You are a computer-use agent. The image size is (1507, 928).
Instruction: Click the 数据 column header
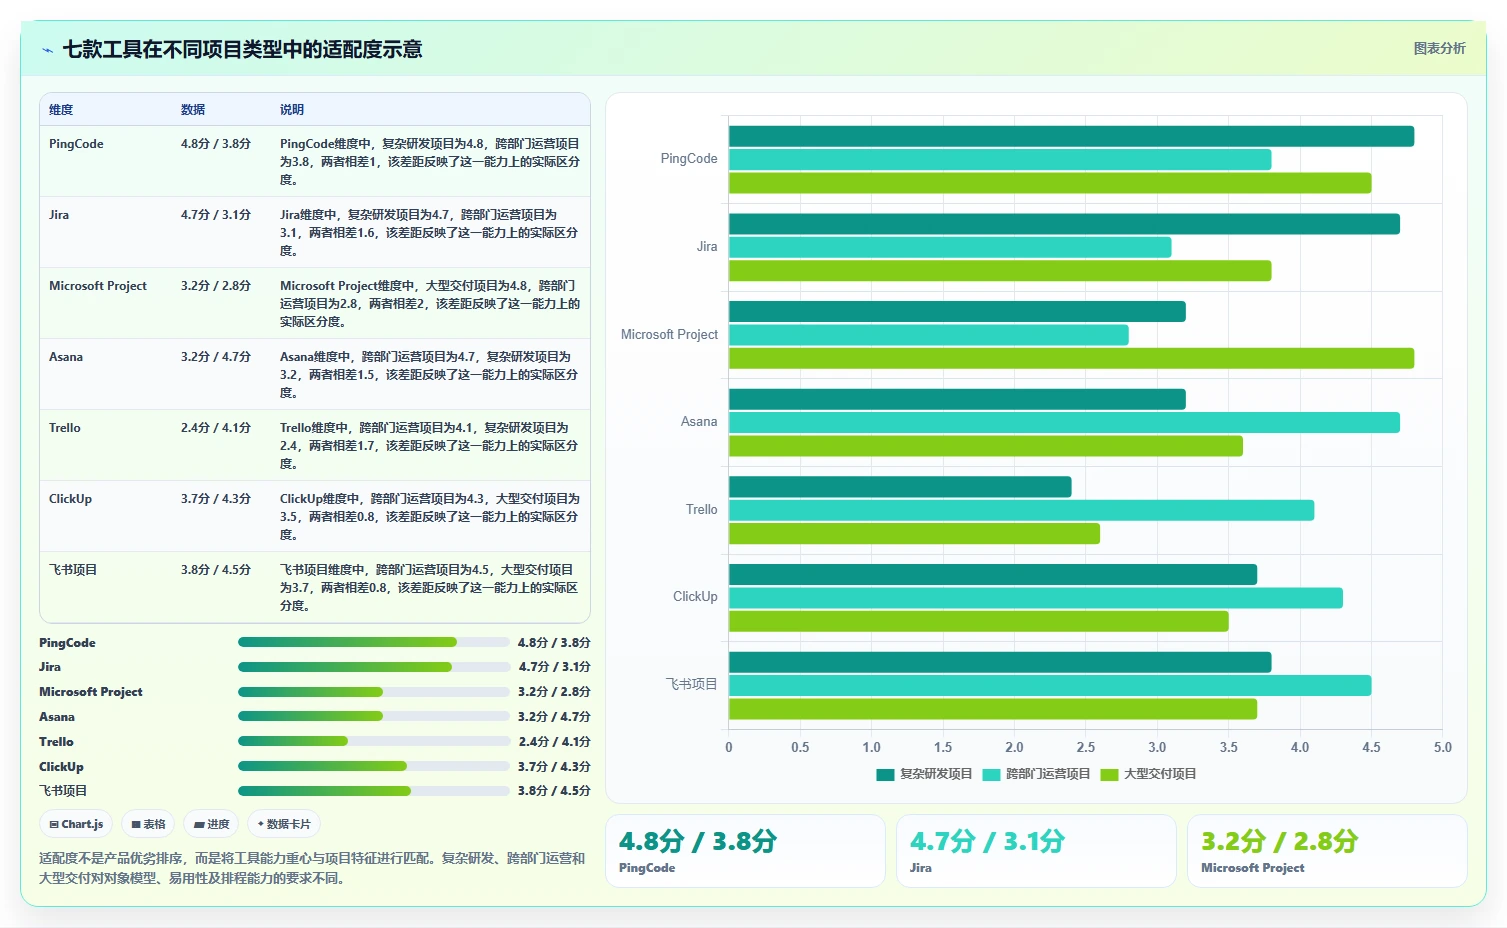click(x=193, y=110)
